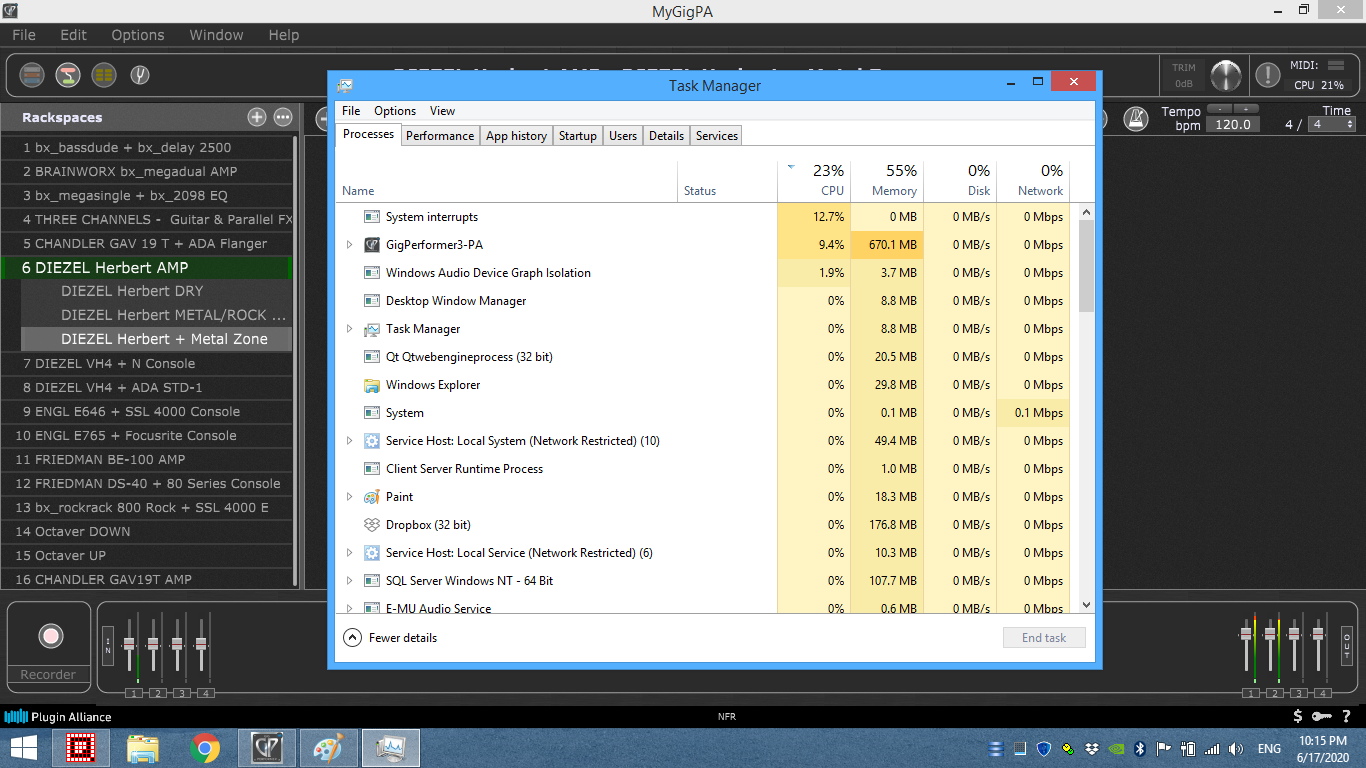
Task: Expand Service Host: Local Service group
Action: 349,553
